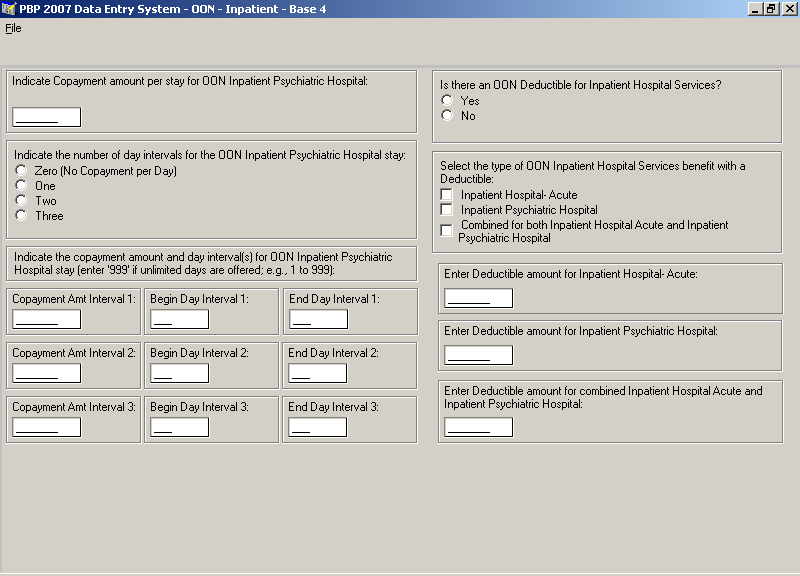Screen dimensions: 800x576
Task: Click Deductible amount field for Inpatient Hospital- Acute
Action: pos(479,298)
